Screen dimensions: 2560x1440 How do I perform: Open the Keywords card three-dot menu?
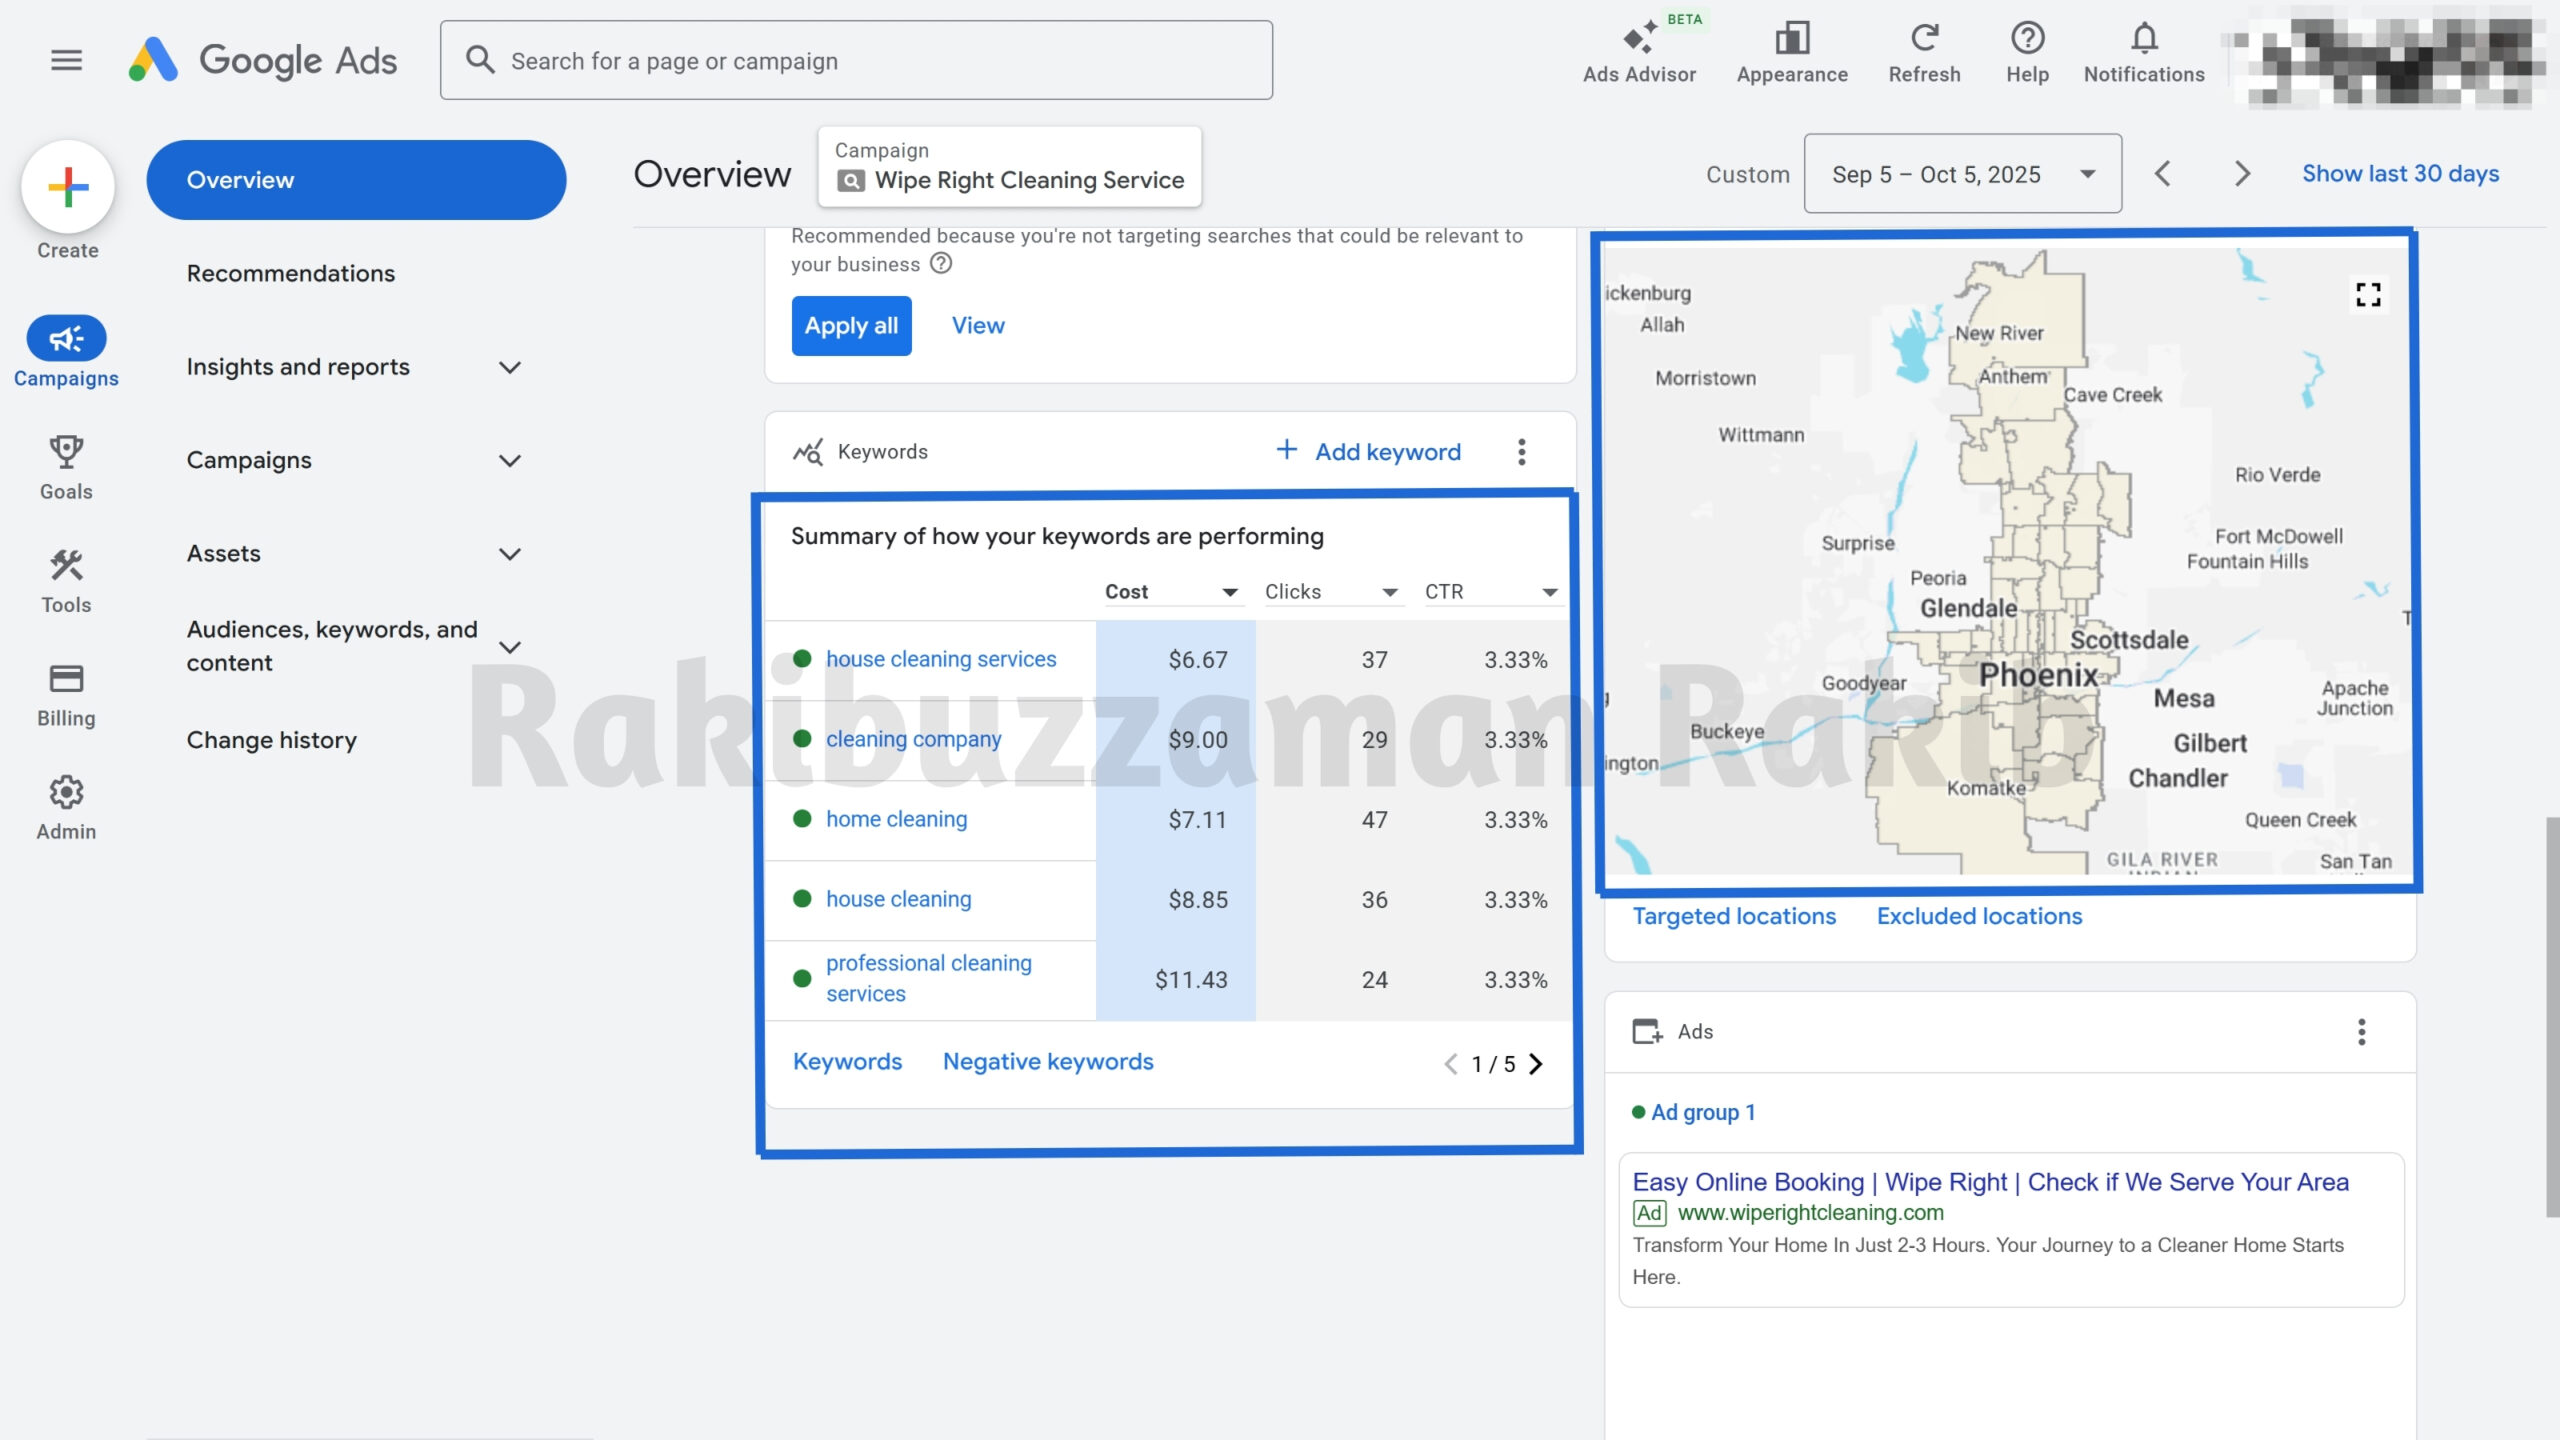[1522, 452]
